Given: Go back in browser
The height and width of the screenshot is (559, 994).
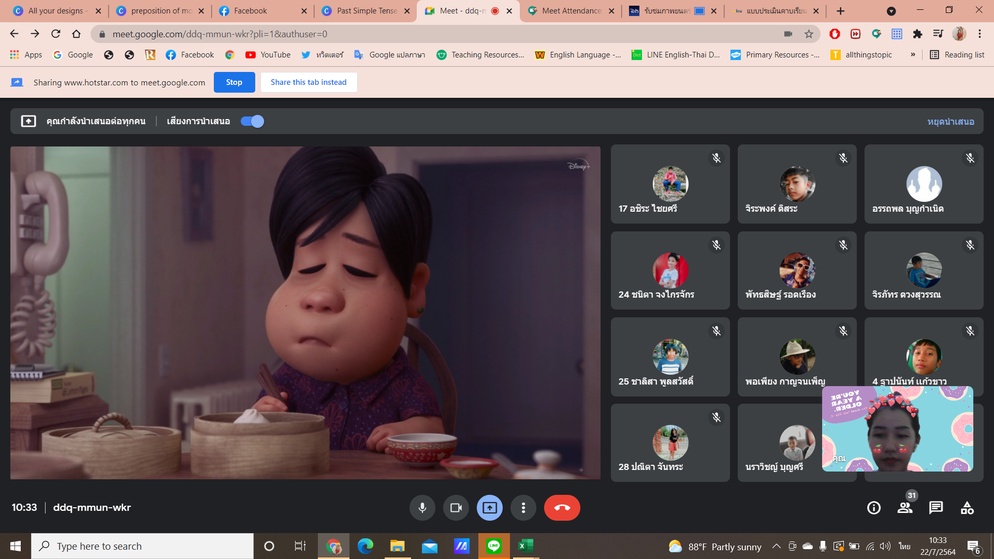Looking at the screenshot, I should click(14, 34).
